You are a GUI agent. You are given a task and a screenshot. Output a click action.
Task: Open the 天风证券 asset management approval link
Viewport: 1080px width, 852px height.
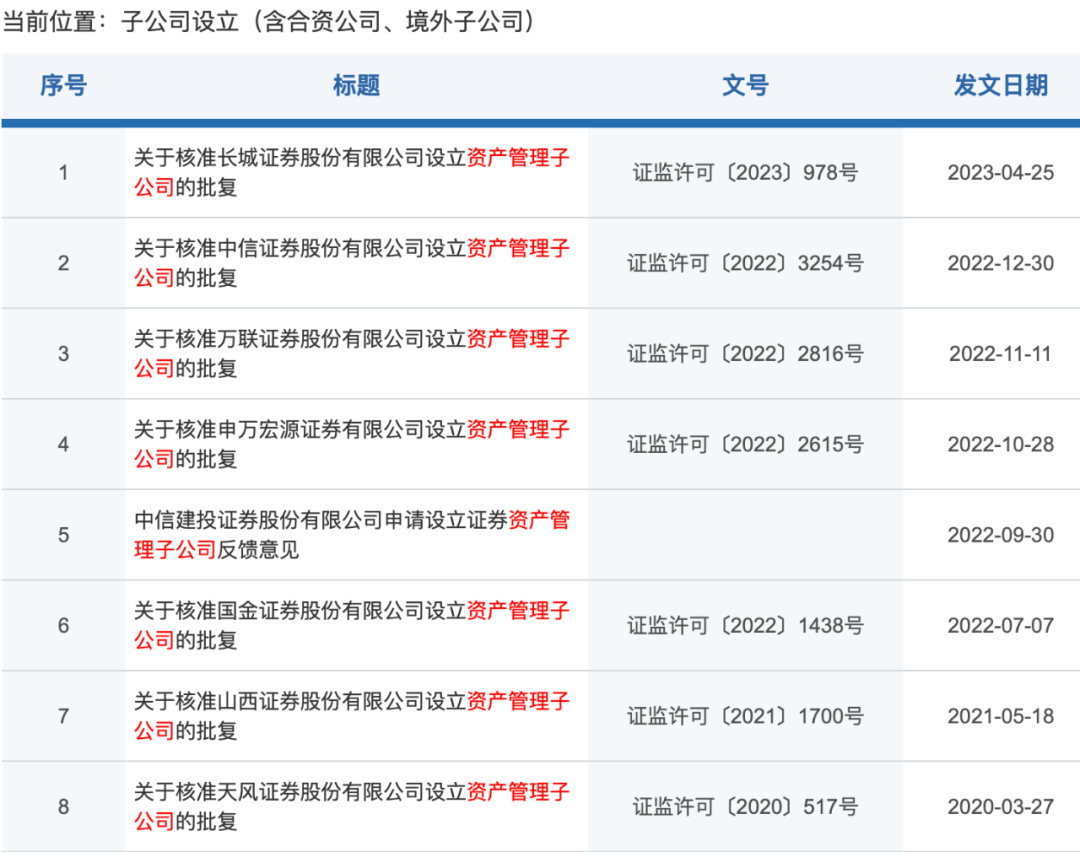pos(352,807)
